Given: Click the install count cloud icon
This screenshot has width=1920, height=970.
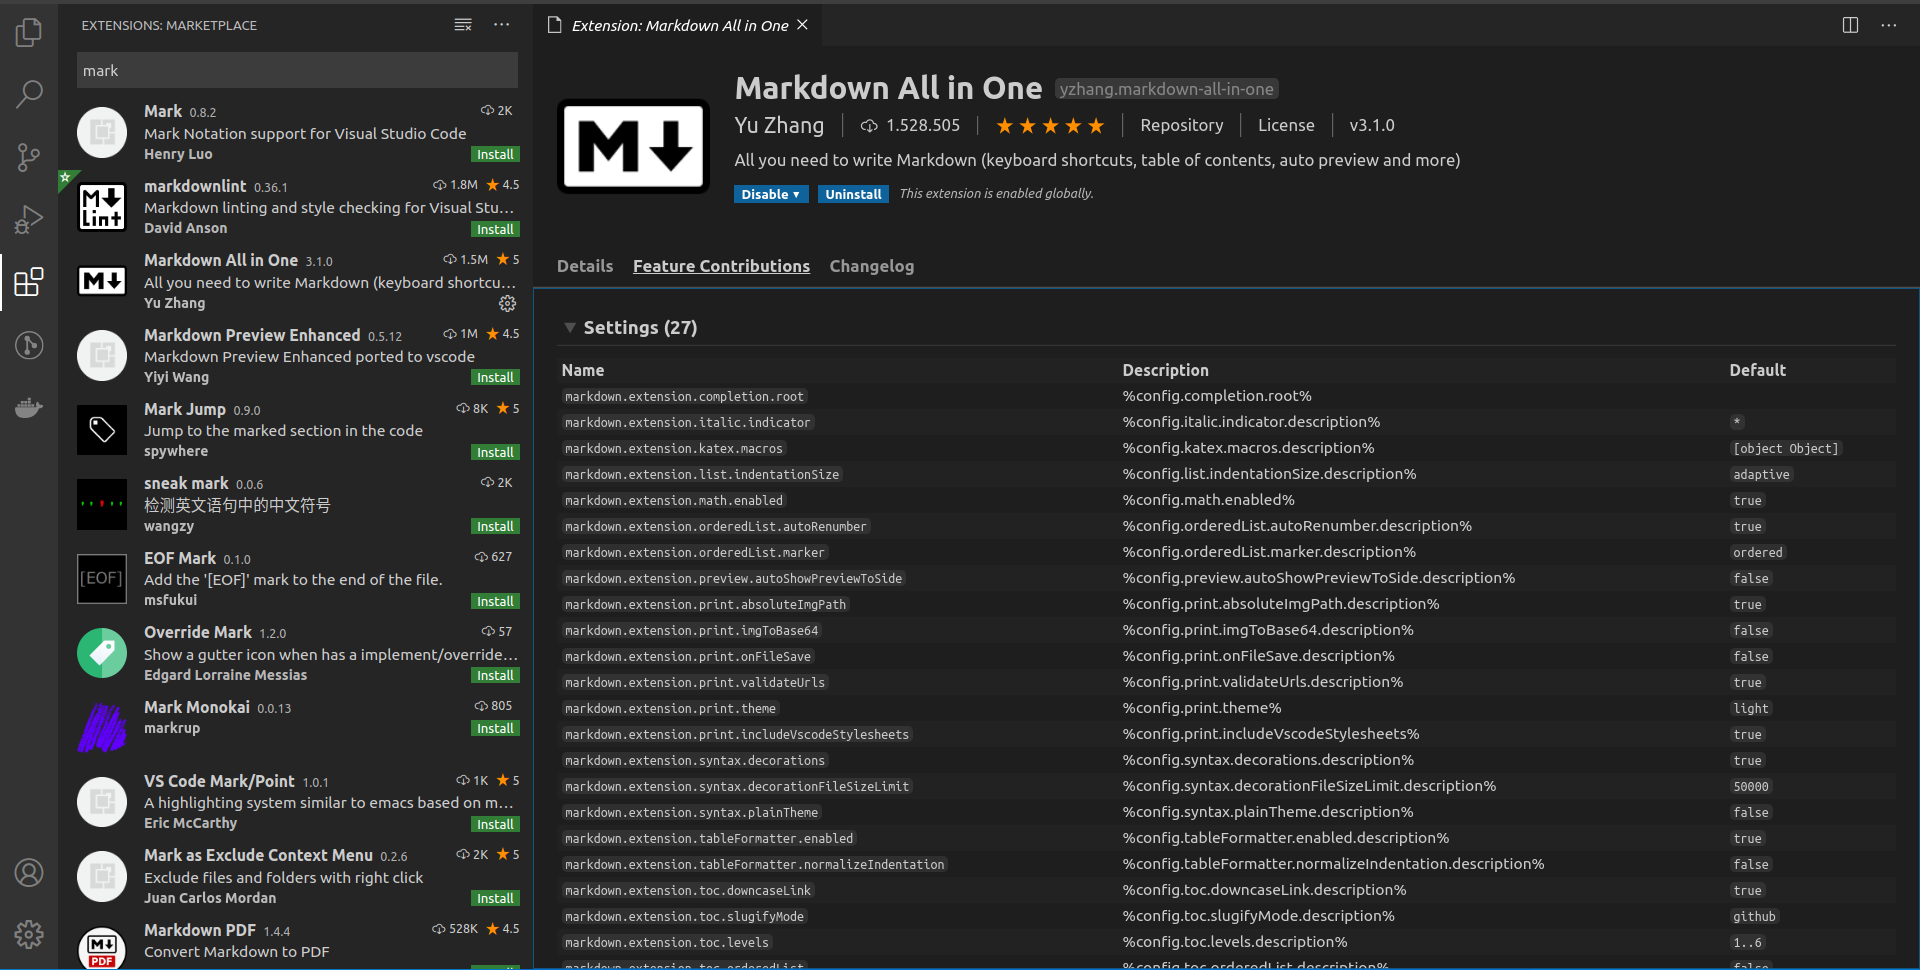Looking at the screenshot, I should coord(869,126).
